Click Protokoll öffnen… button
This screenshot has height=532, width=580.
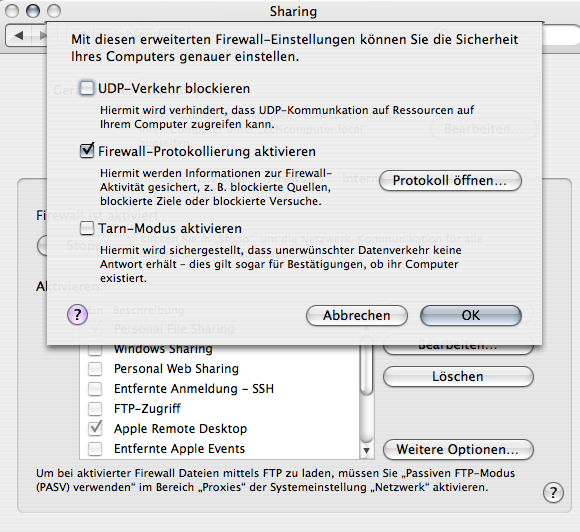[450, 181]
